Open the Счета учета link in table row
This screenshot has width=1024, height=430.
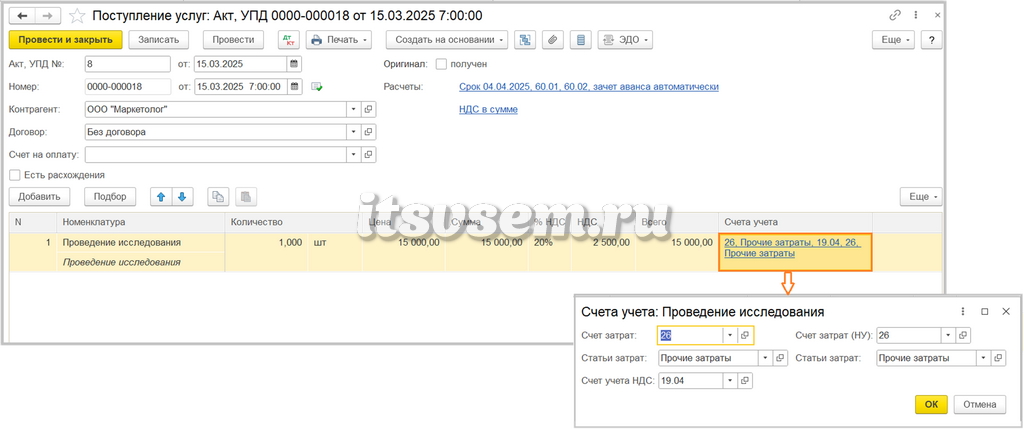(792, 248)
